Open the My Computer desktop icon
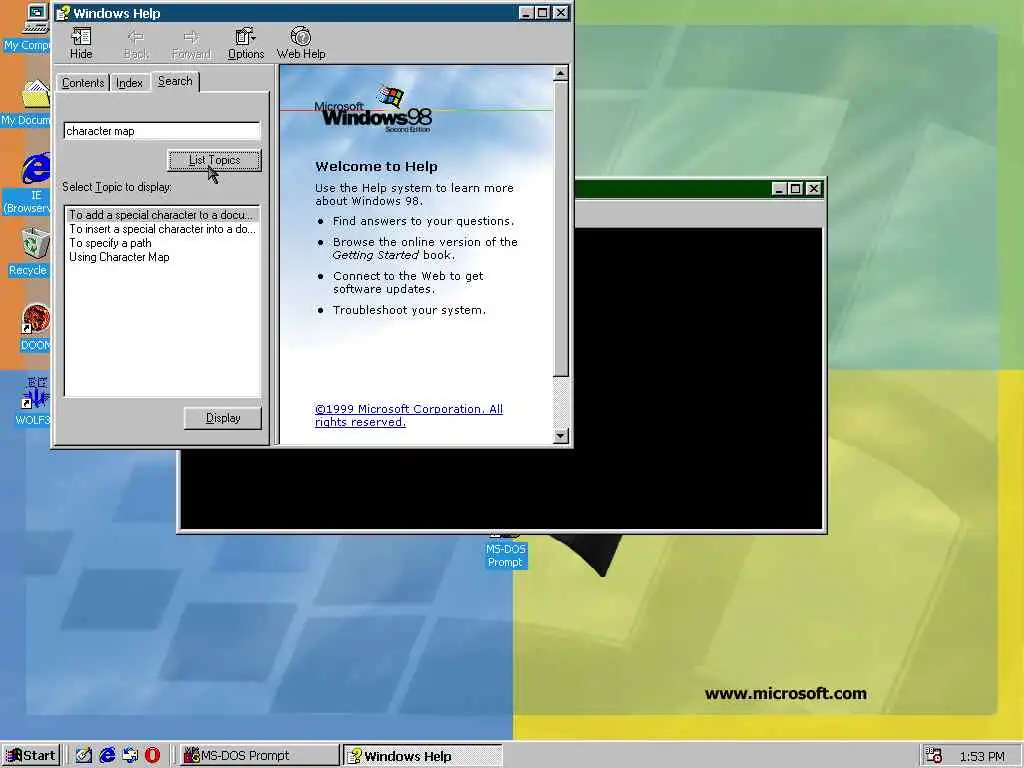This screenshot has height=768, width=1024. click(x=33, y=28)
